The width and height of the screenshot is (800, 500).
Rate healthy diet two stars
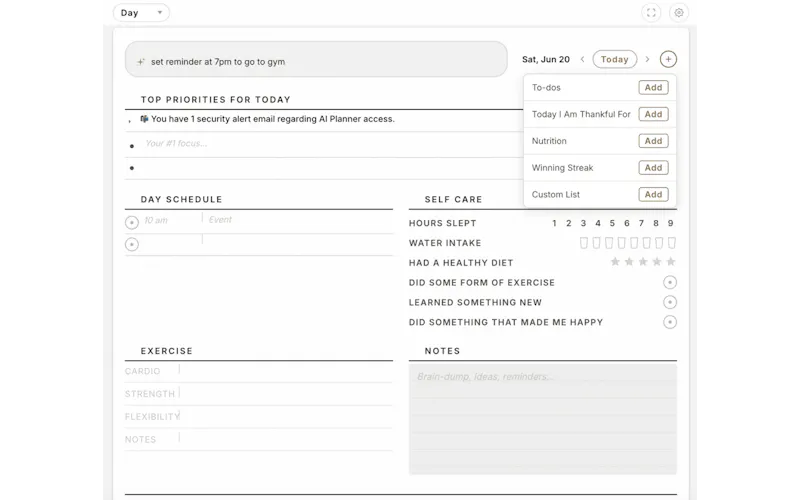click(x=629, y=262)
